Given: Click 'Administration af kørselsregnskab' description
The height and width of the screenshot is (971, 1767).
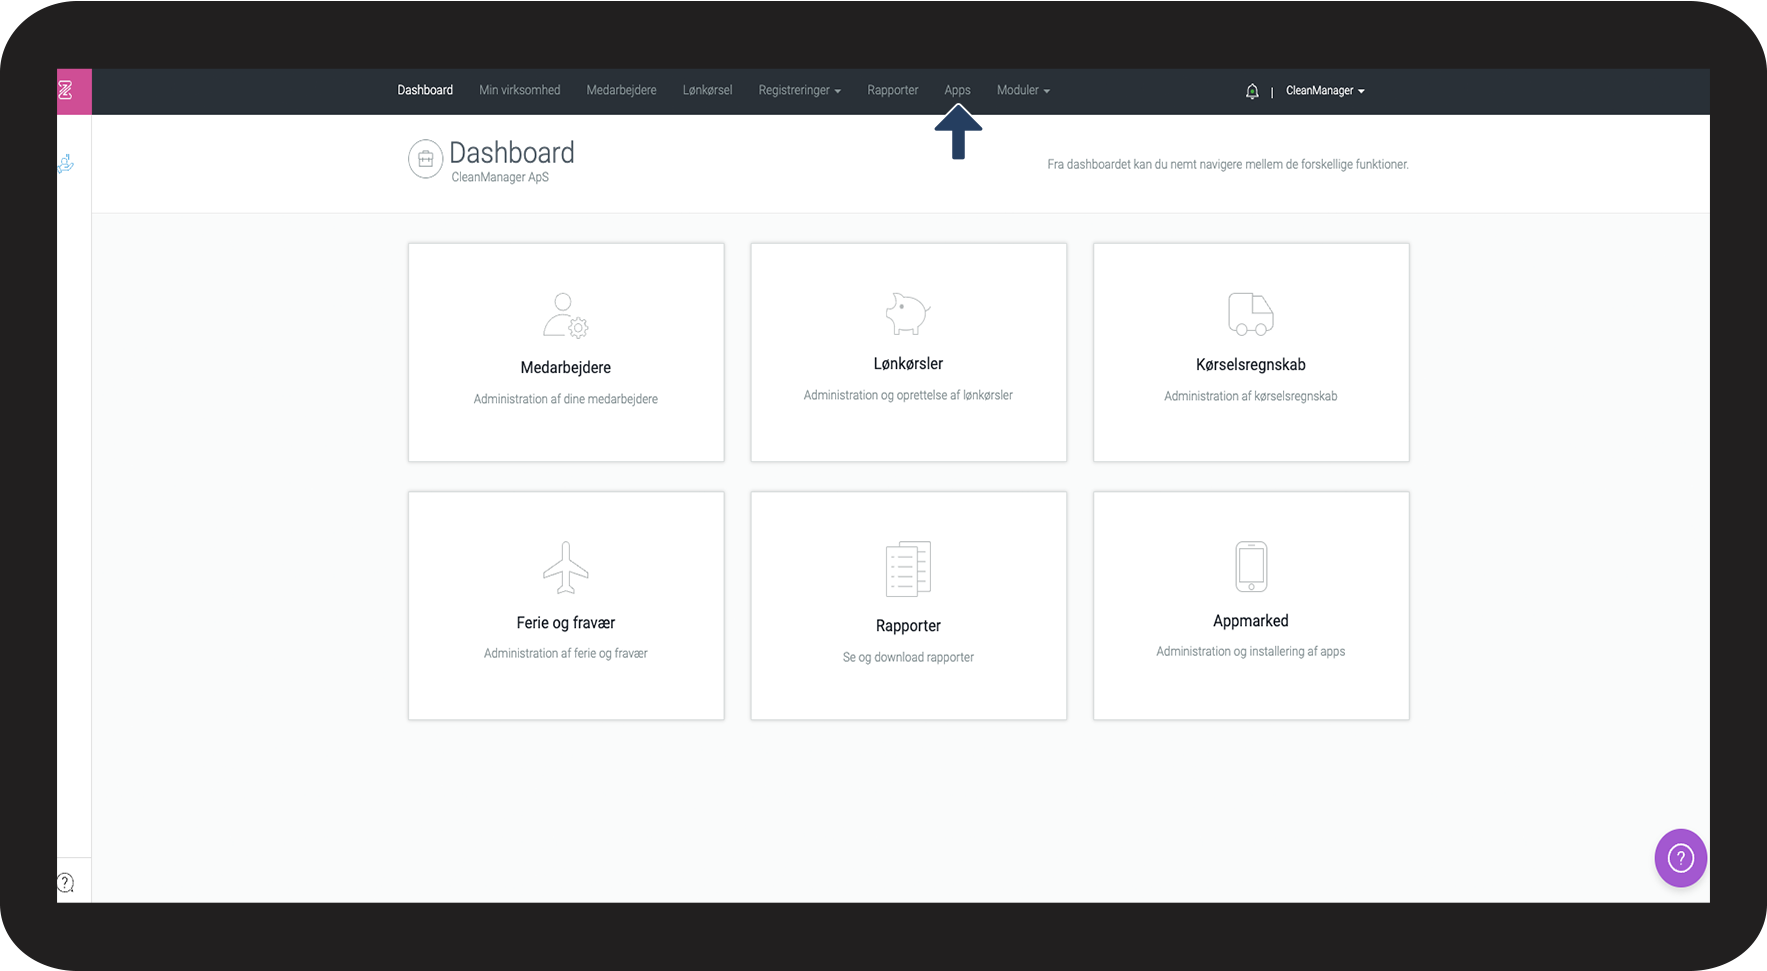Looking at the screenshot, I should 1251,396.
